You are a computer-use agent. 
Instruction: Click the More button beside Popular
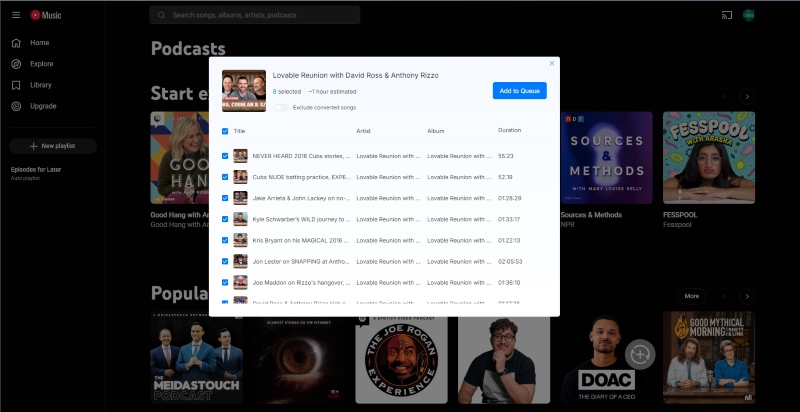tap(691, 296)
